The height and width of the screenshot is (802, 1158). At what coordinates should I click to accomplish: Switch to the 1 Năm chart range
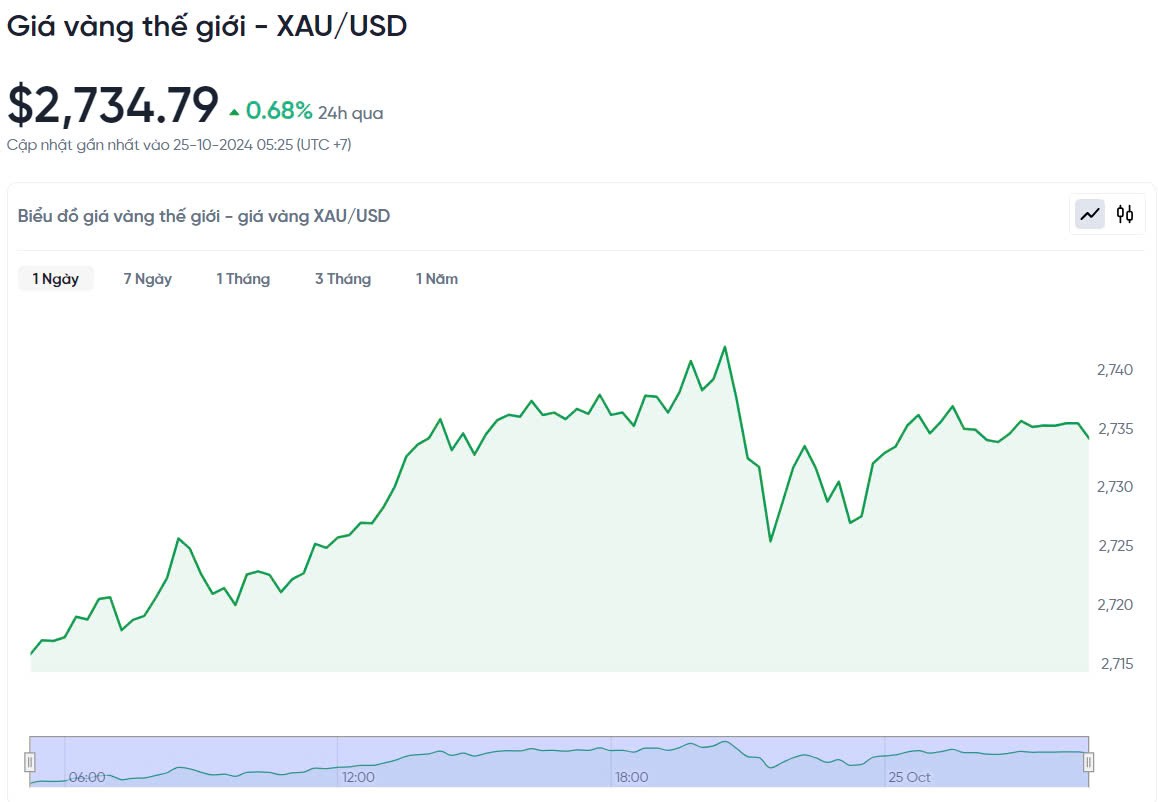click(x=437, y=279)
